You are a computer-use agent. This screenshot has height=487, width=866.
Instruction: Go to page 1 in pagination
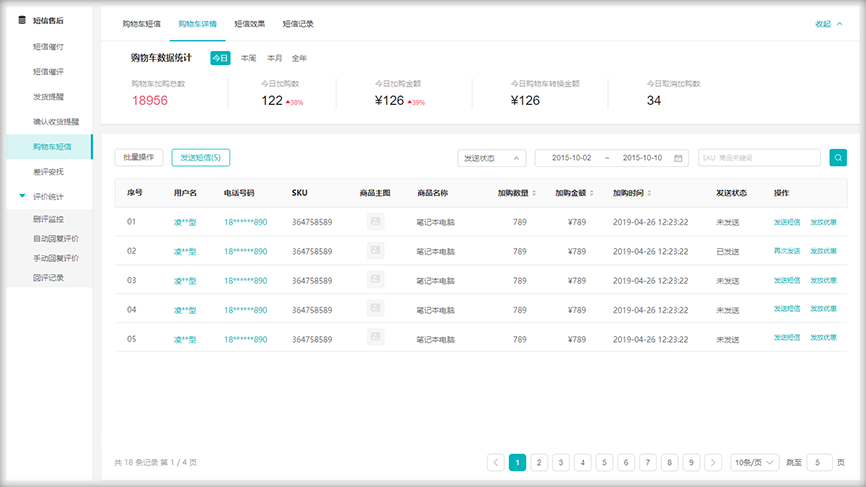pyautogui.click(x=518, y=463)
